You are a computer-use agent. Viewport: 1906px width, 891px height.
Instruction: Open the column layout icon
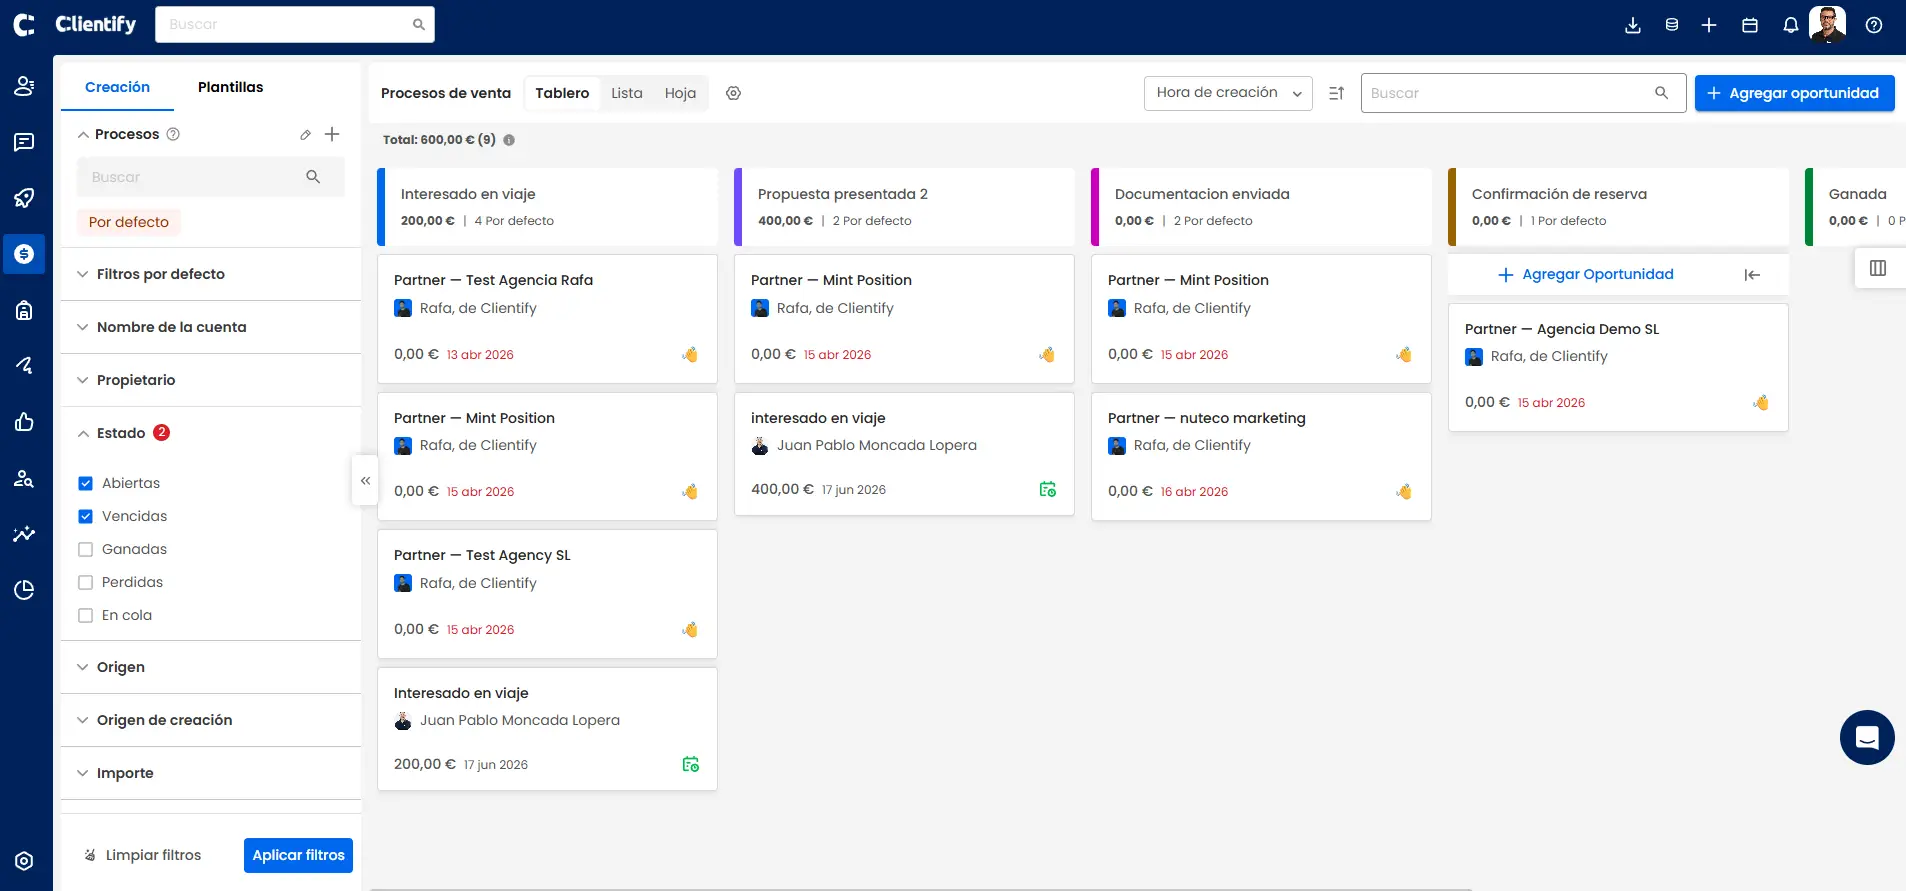pyautogui.click(x=1878, y=268)
